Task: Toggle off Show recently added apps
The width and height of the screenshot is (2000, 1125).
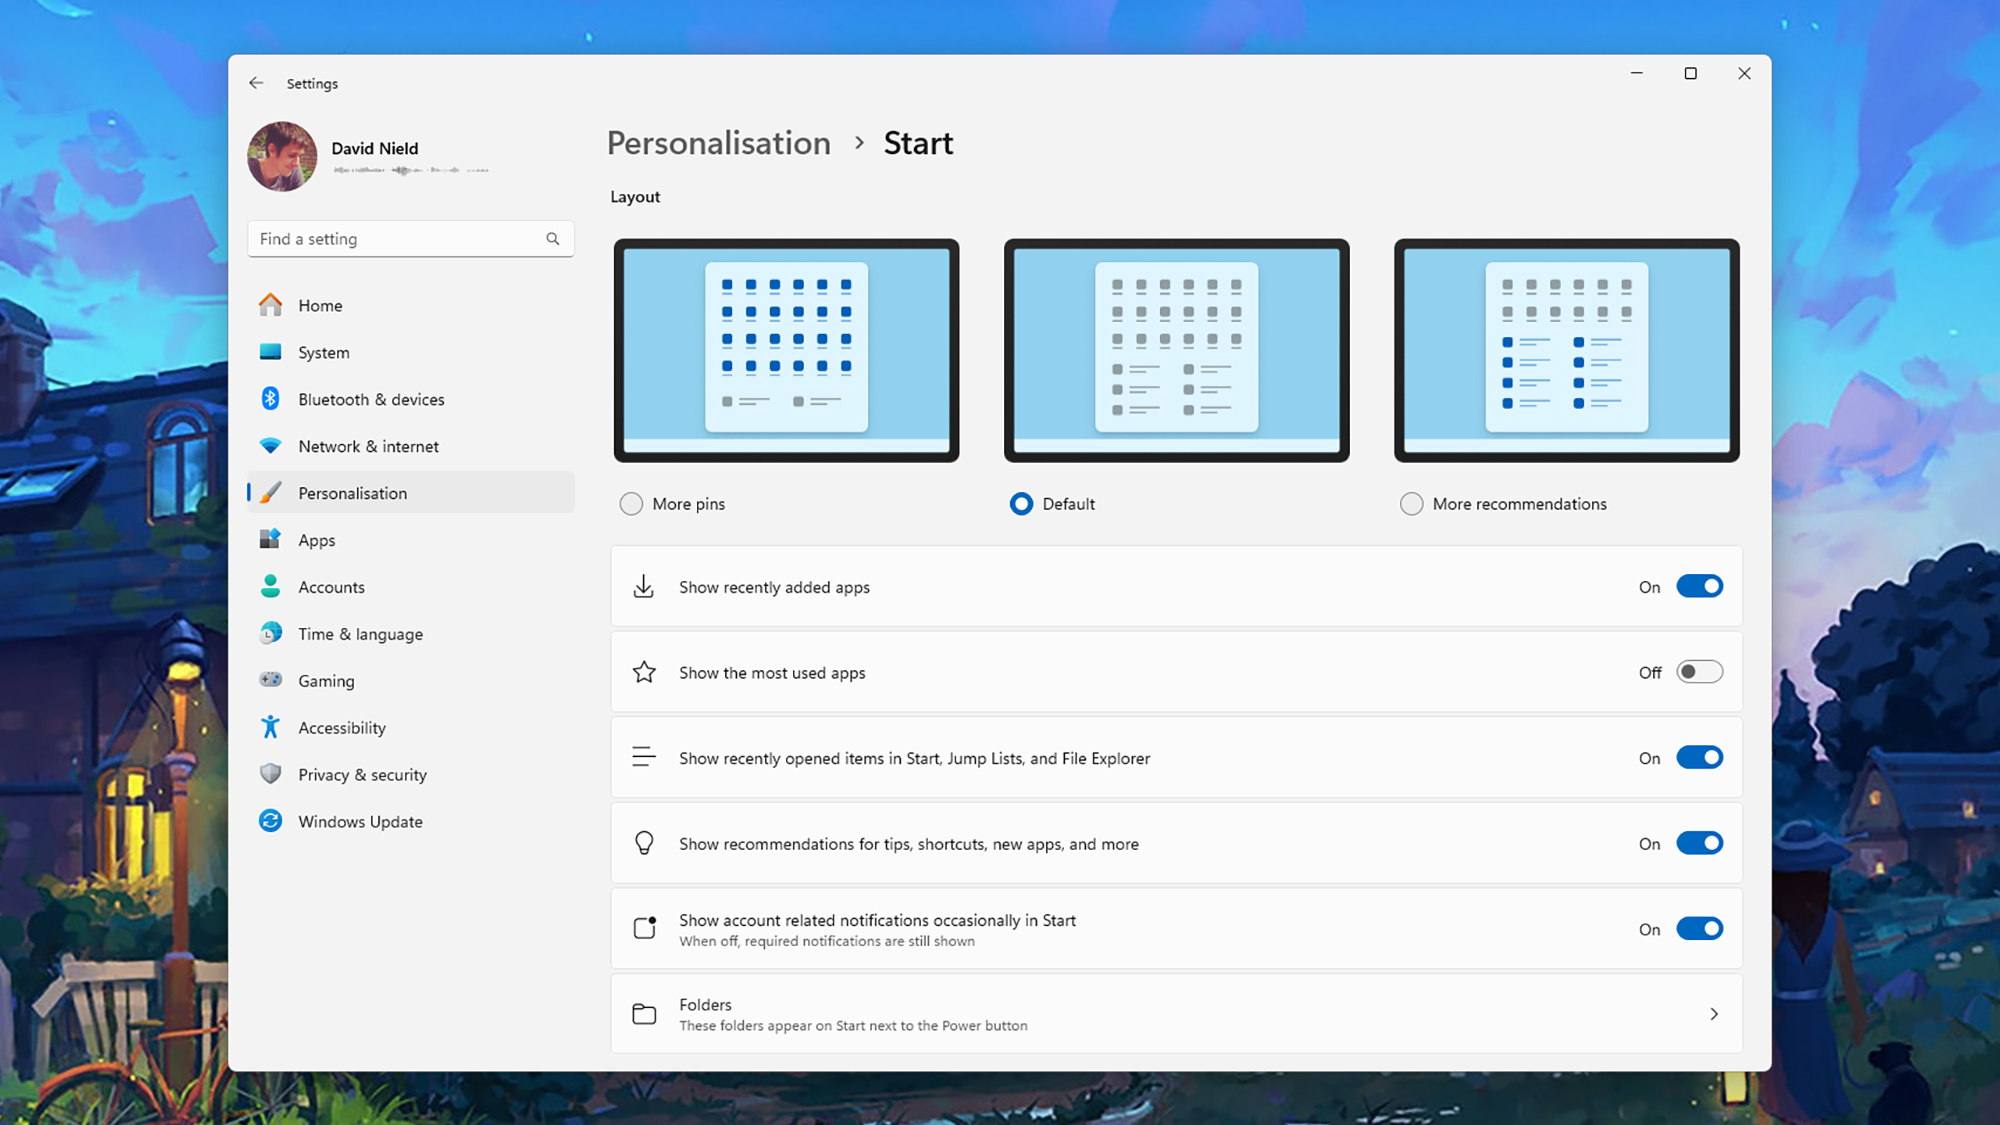Action: (x=1699, y=587)
